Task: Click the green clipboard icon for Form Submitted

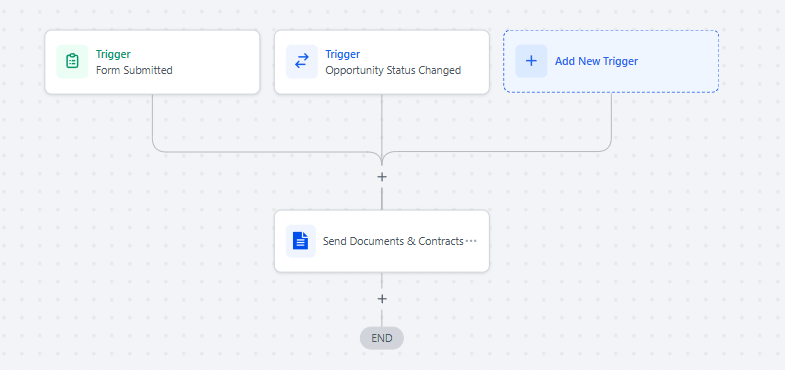Action: pos(72,61)
